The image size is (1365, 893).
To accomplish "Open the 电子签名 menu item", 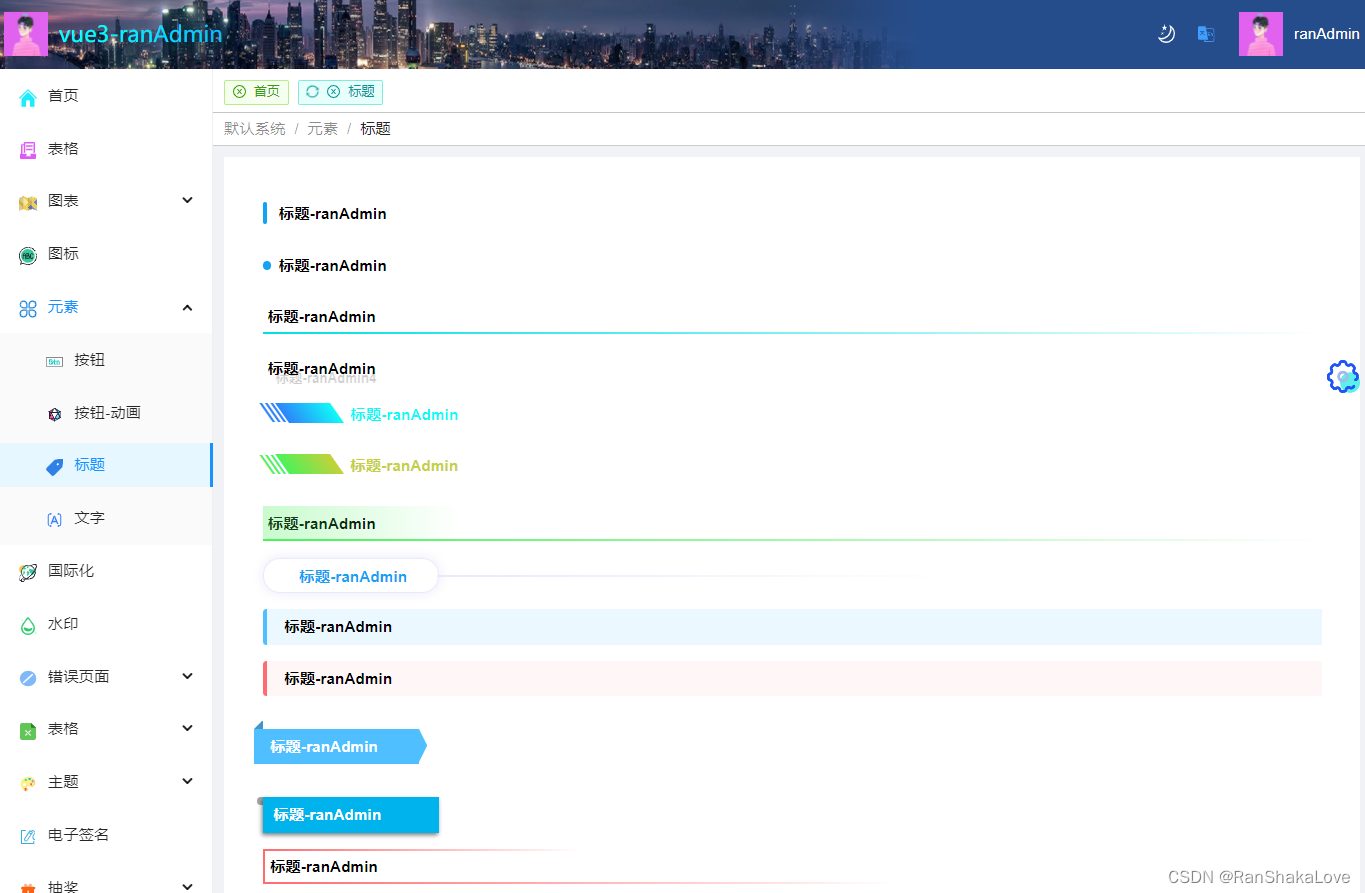I will click(106, 835).
